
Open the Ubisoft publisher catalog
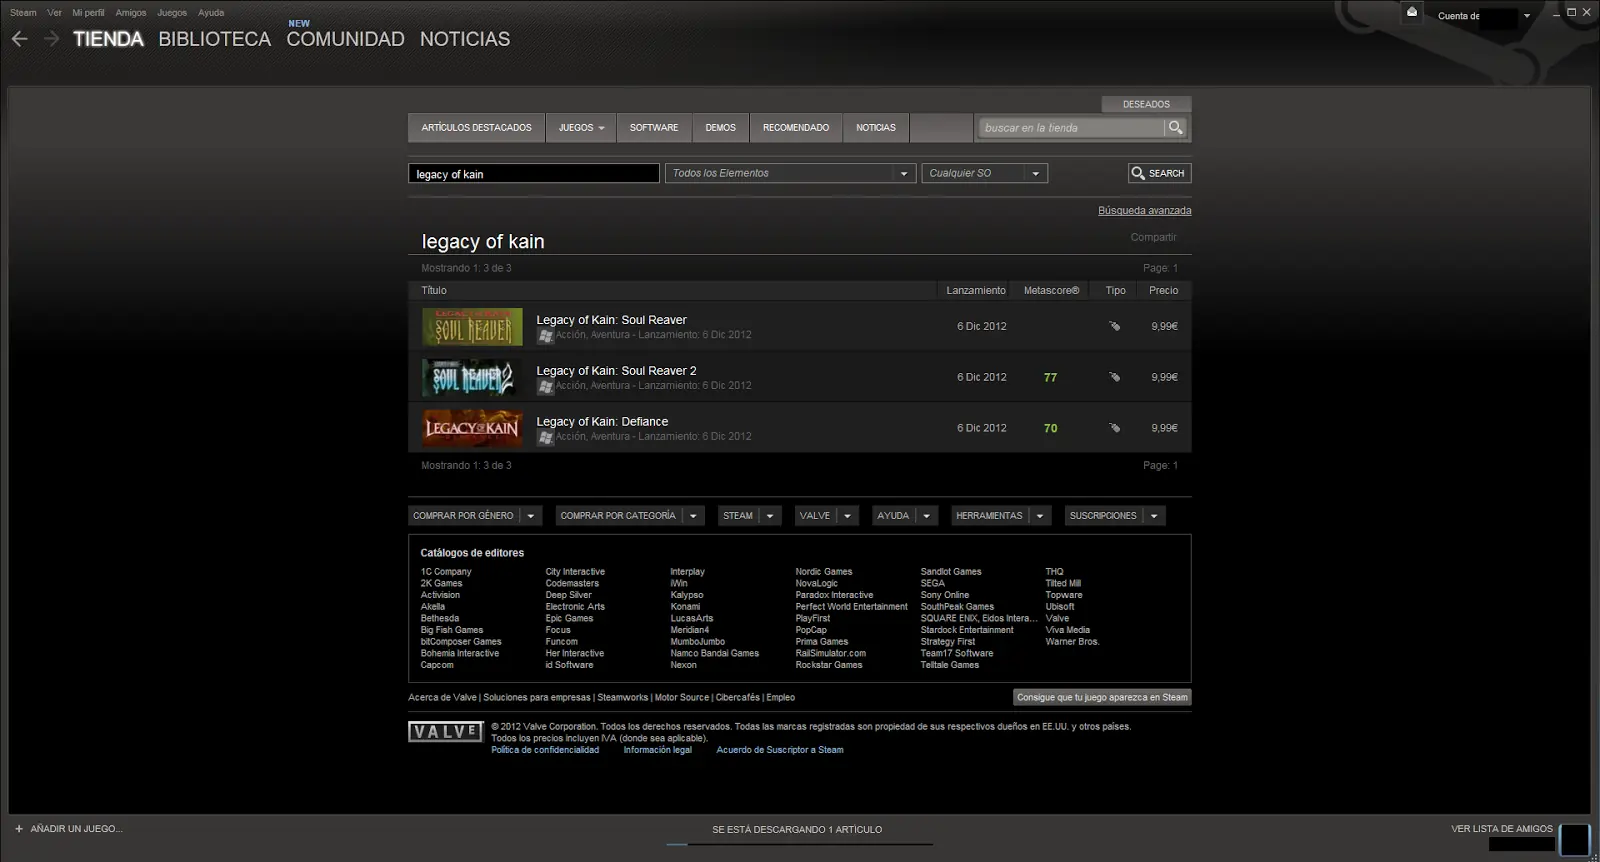point(1060,607)
